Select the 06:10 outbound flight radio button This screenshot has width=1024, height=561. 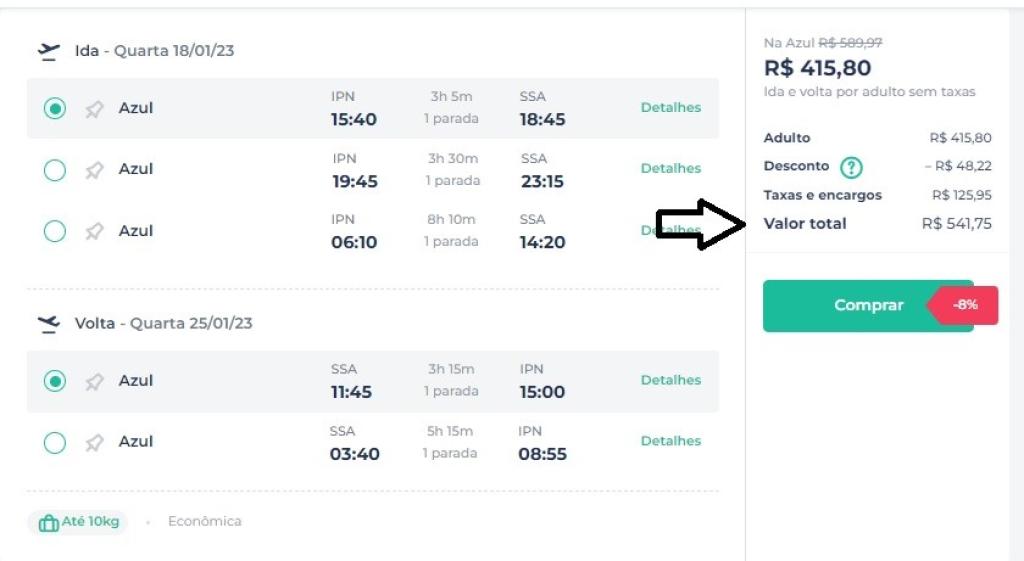[x=55, y=232]
